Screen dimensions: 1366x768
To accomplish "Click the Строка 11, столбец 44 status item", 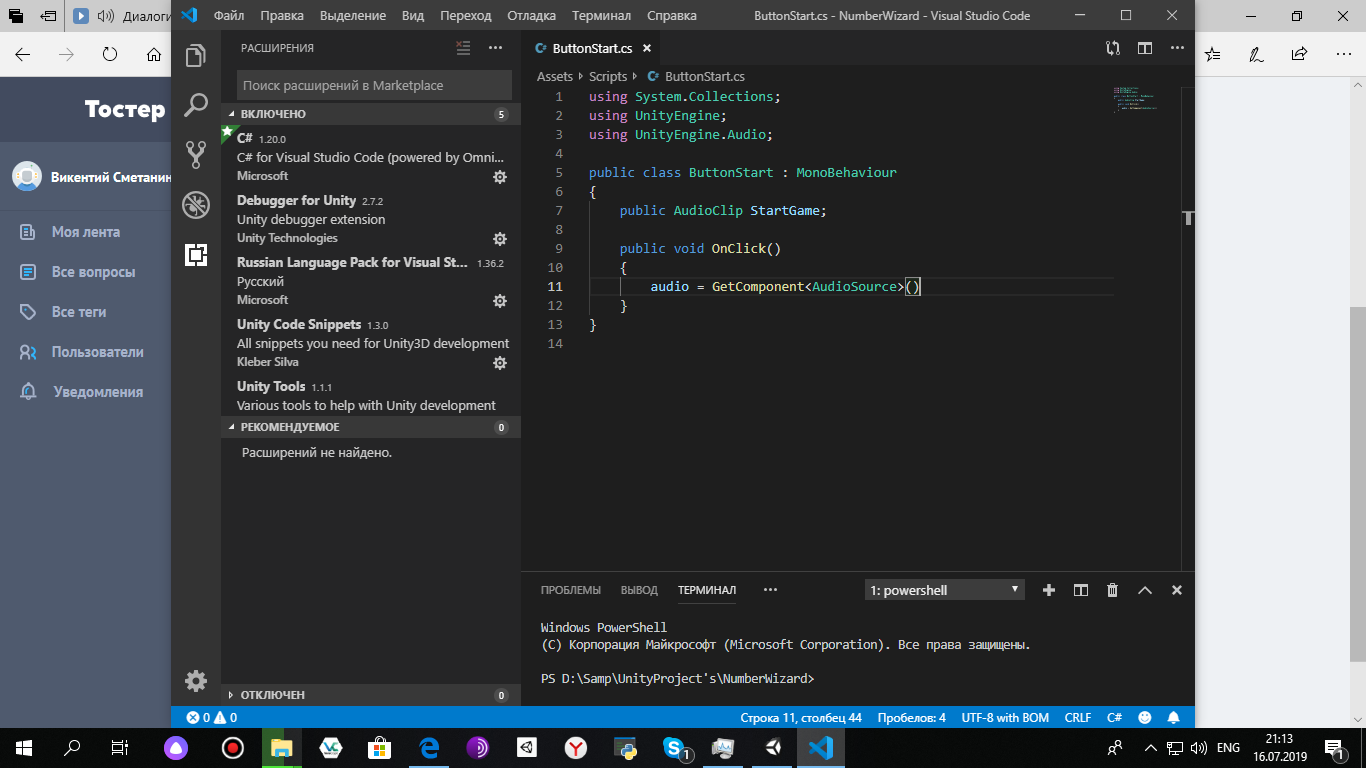I will 801,718.
